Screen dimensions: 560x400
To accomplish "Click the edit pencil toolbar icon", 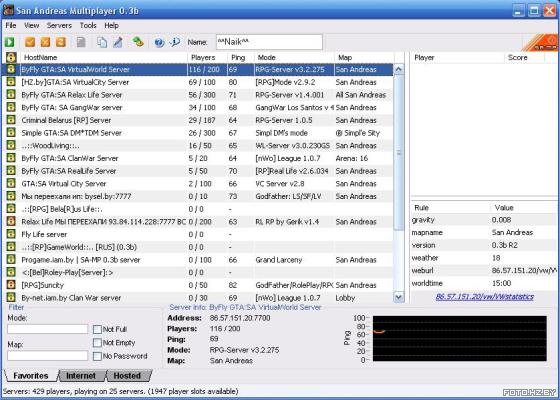I will point(118,42).
